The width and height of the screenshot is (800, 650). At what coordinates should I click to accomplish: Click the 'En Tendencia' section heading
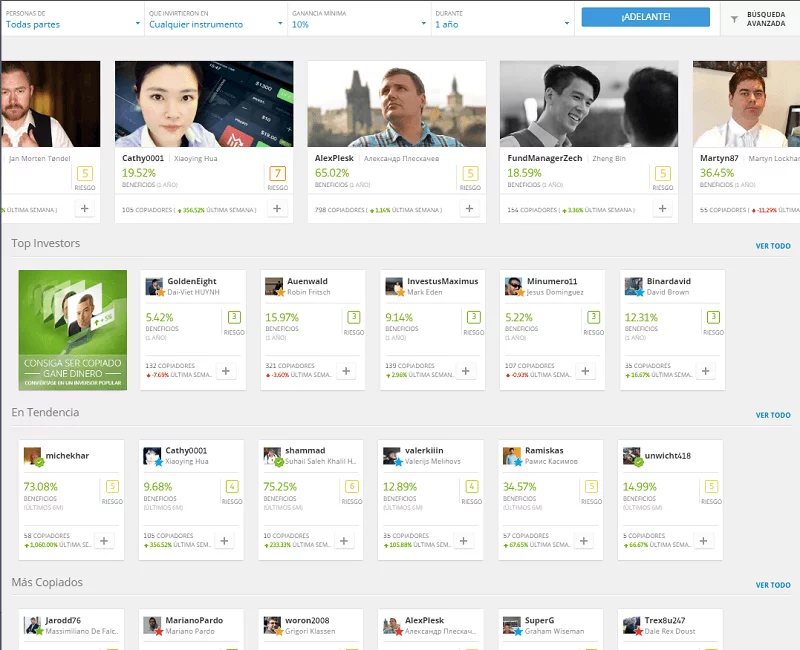pyautogui.click(x=45, y=412)
